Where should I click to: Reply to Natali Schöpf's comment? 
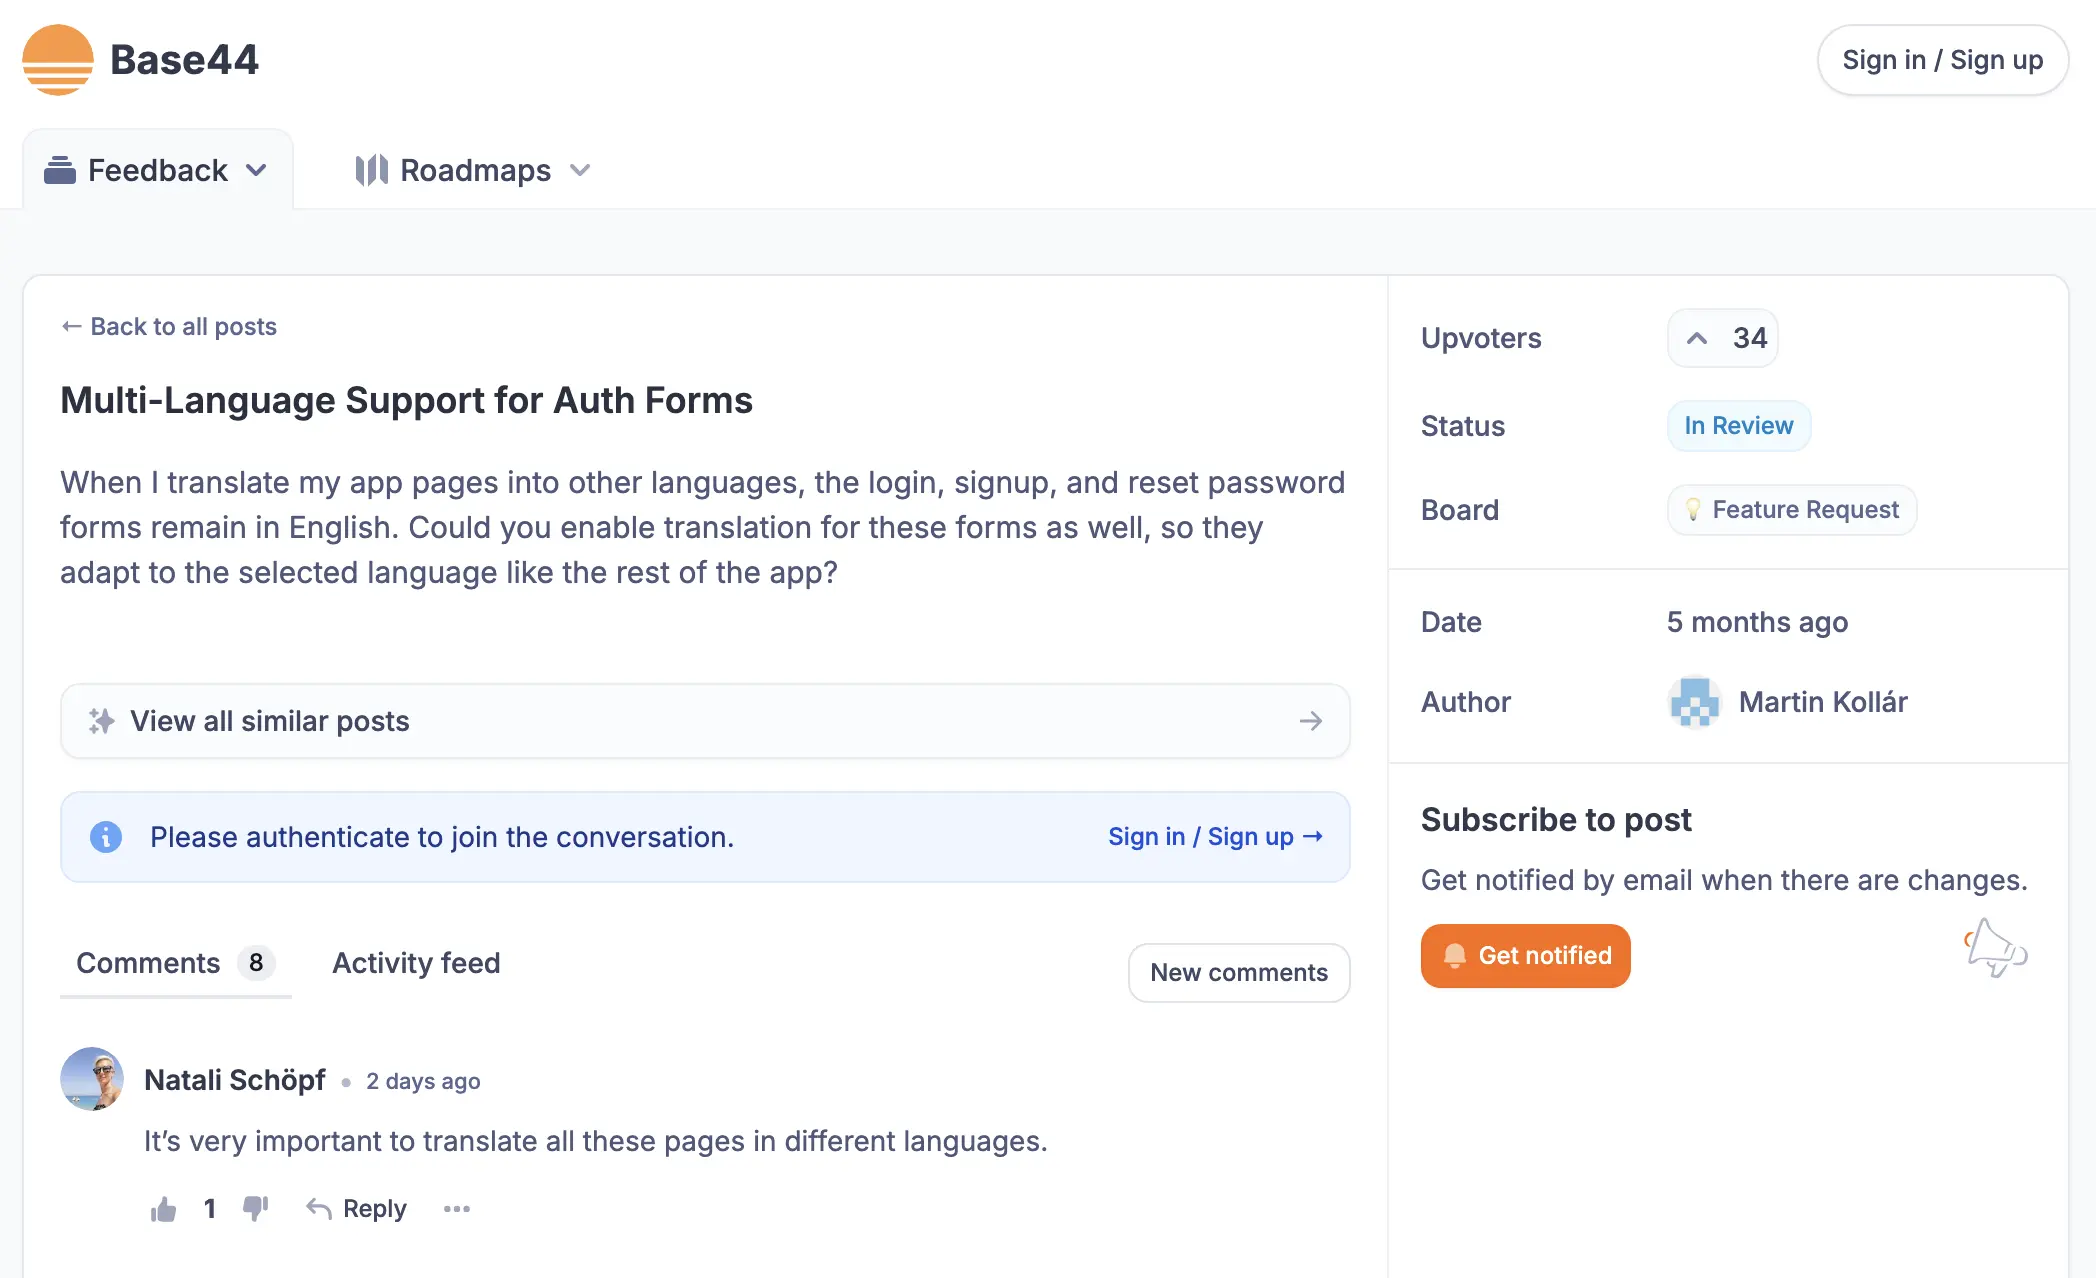357,1209
